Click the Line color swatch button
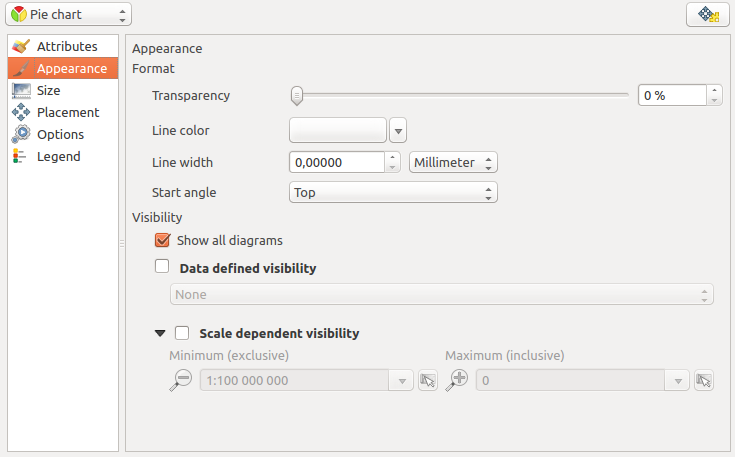735x457 pixels. (x=337, y=130)
